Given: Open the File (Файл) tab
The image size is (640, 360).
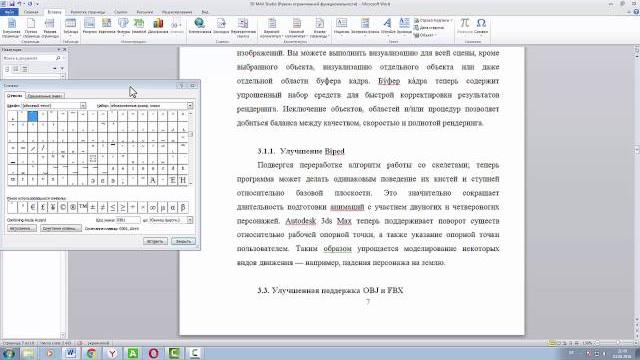Looking at the screenshot, I should [x=9, y=12].
